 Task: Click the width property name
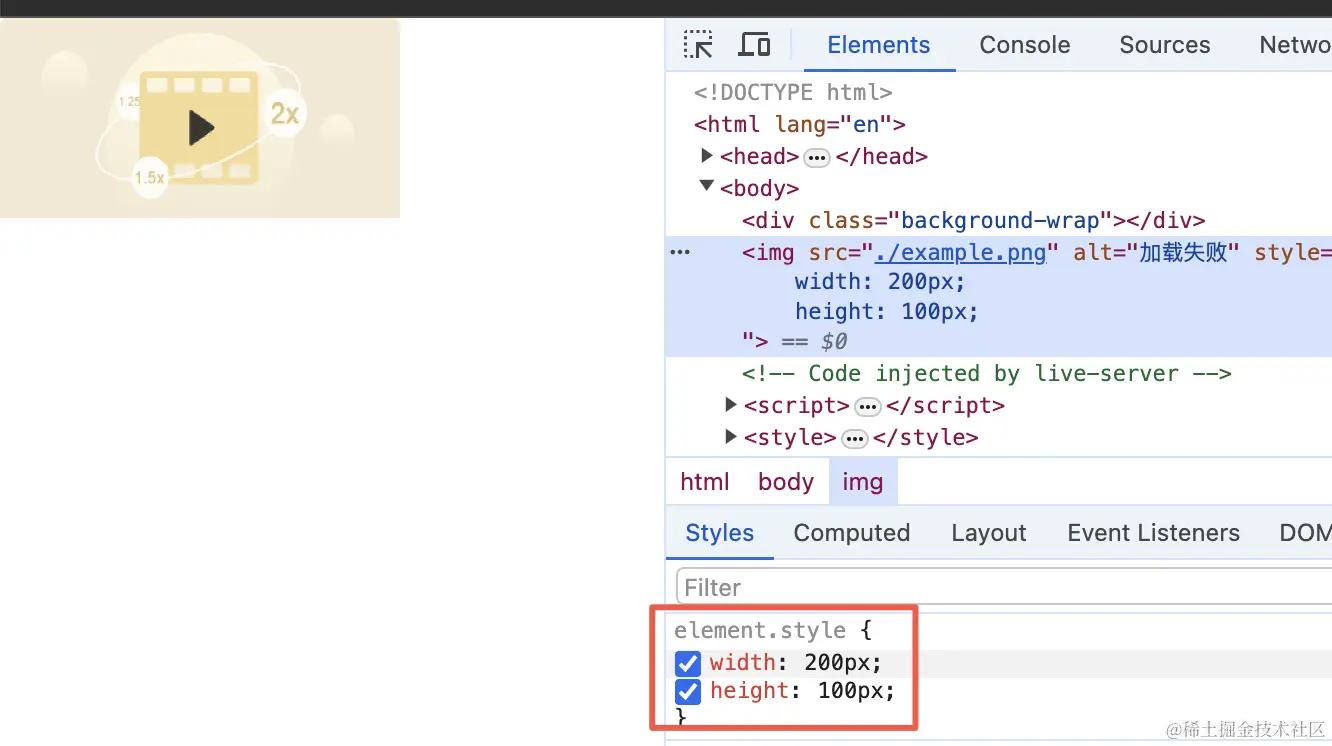pyautogui.click(x=743, y=662)
